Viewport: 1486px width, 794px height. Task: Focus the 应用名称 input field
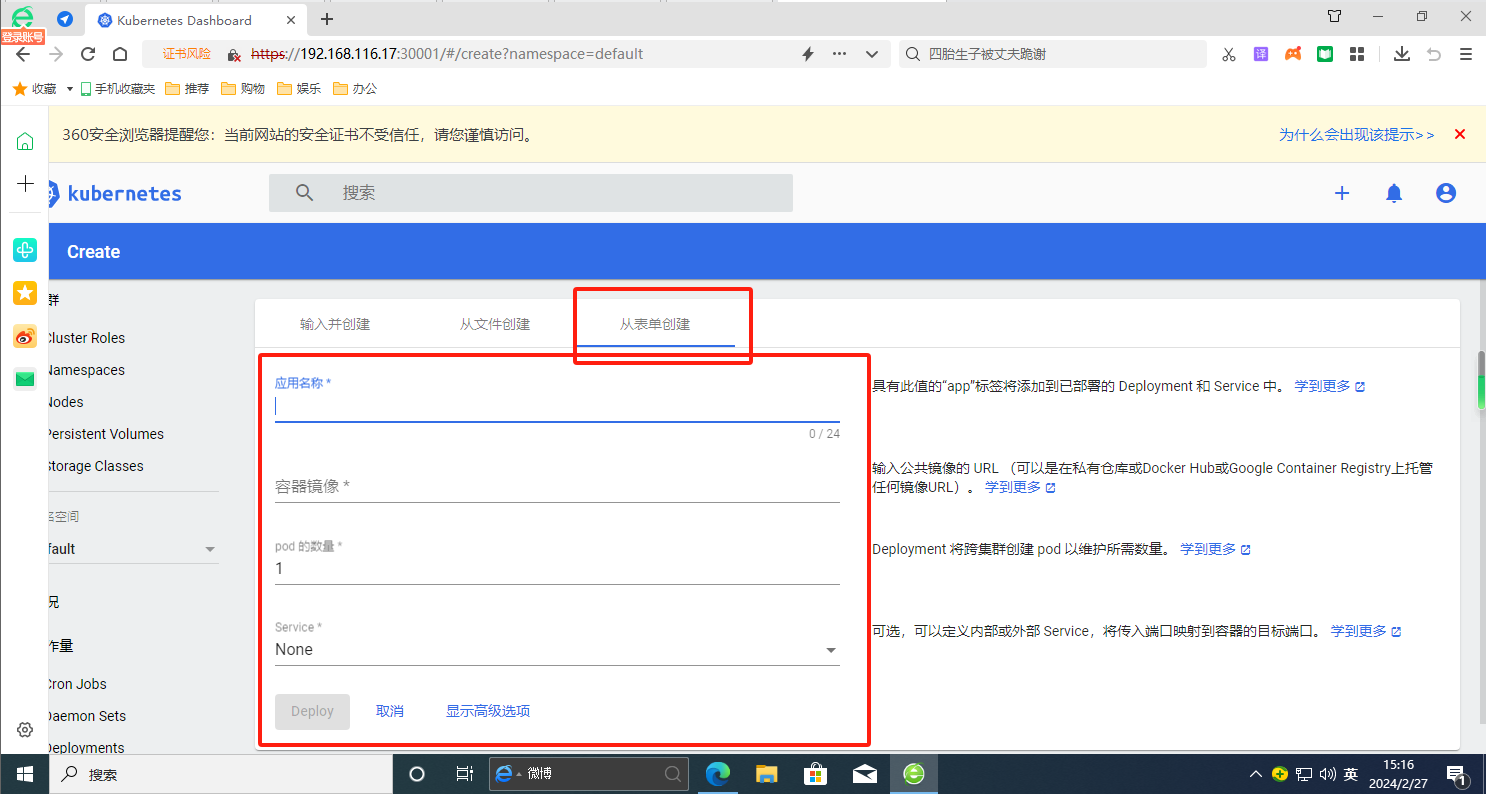pyautogui.click(x=557, y=406)
